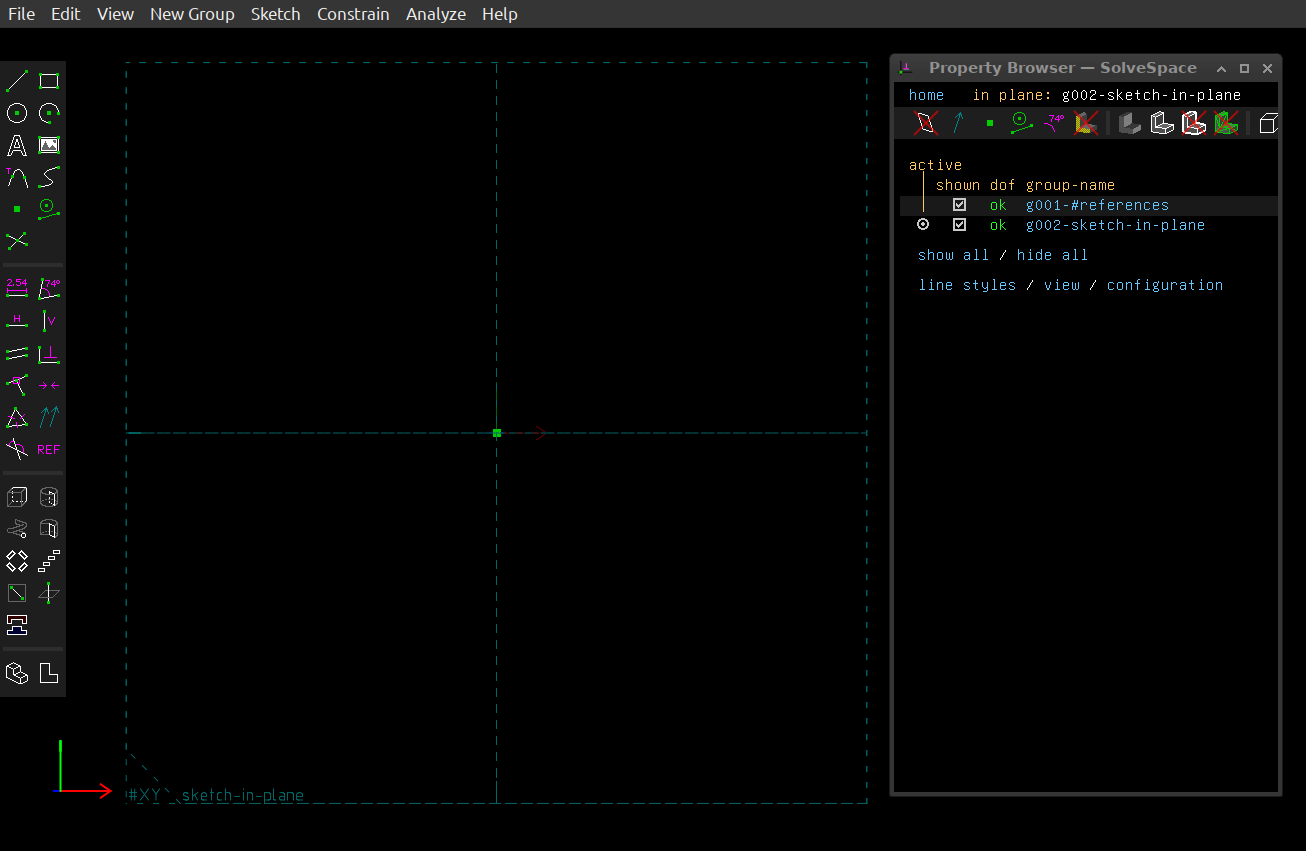Open the Constrain menu
The height and width of the screenshot is (851, 1306).
click(353, 14)
